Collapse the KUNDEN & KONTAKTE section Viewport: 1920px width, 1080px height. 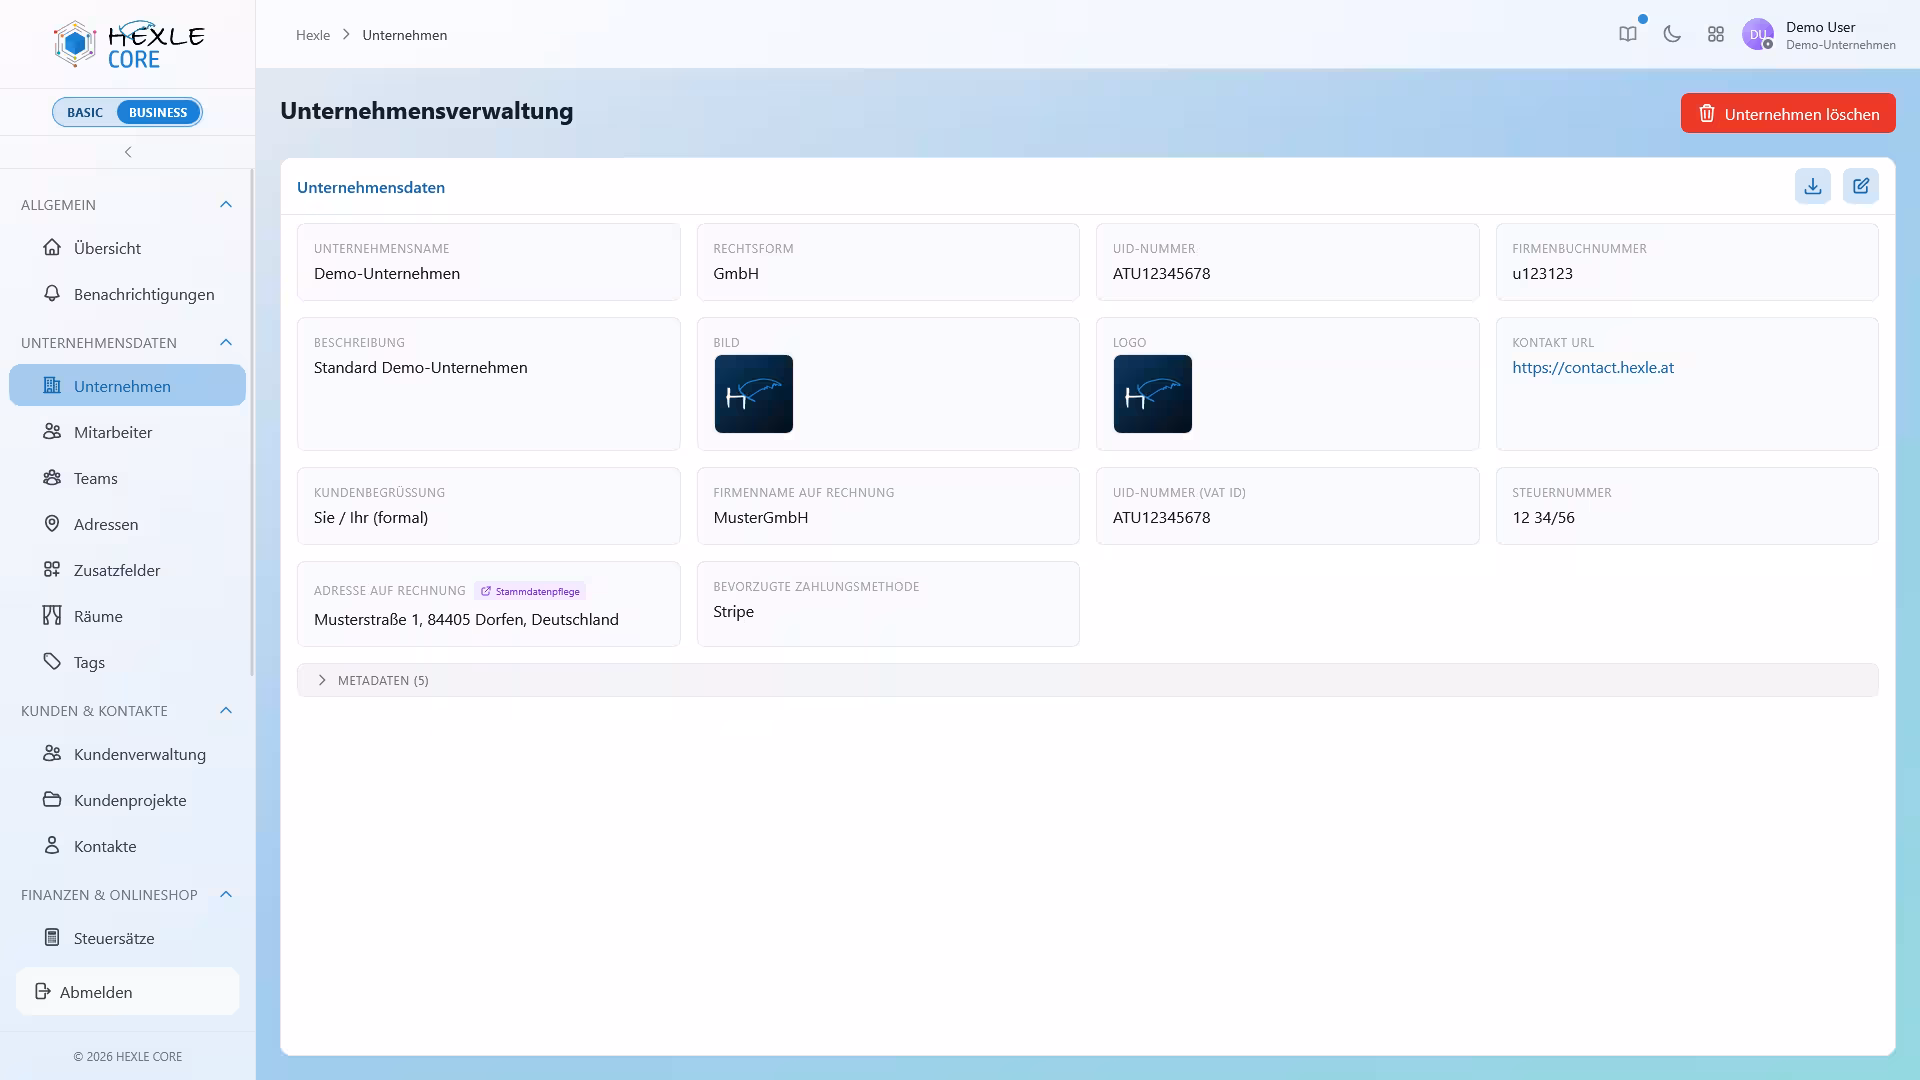click(226, 710)
